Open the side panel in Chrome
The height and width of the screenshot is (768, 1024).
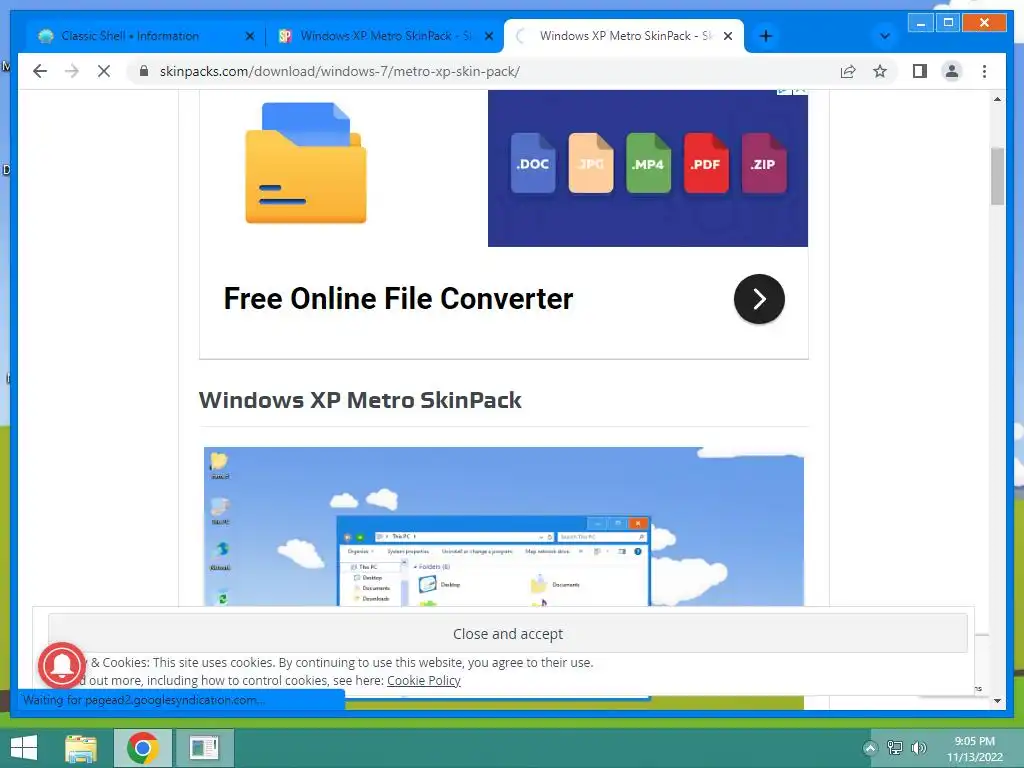920,71
